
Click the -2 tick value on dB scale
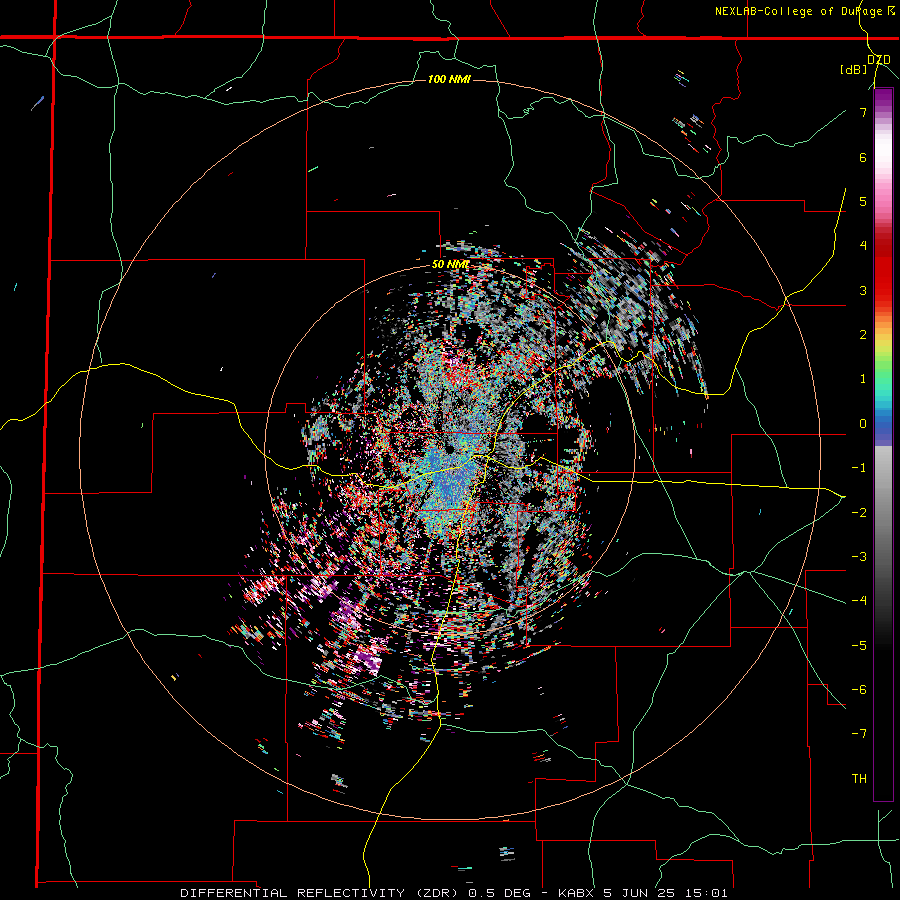pyautogui.click(x=859, y=512)
